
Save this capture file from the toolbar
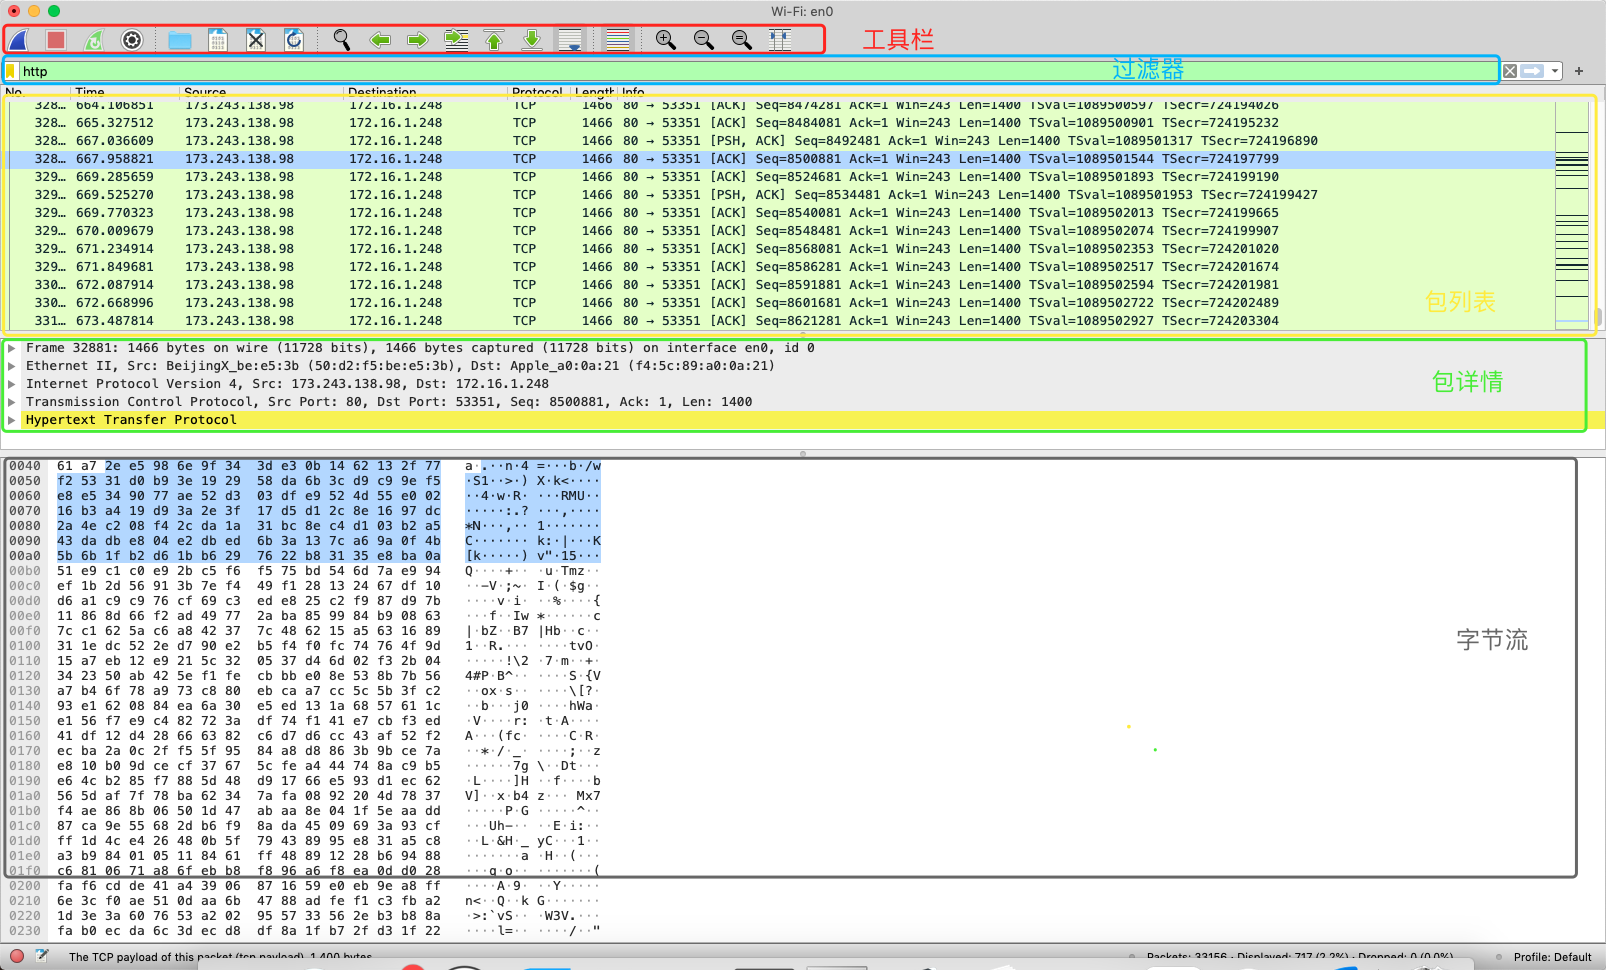[218, 40]
